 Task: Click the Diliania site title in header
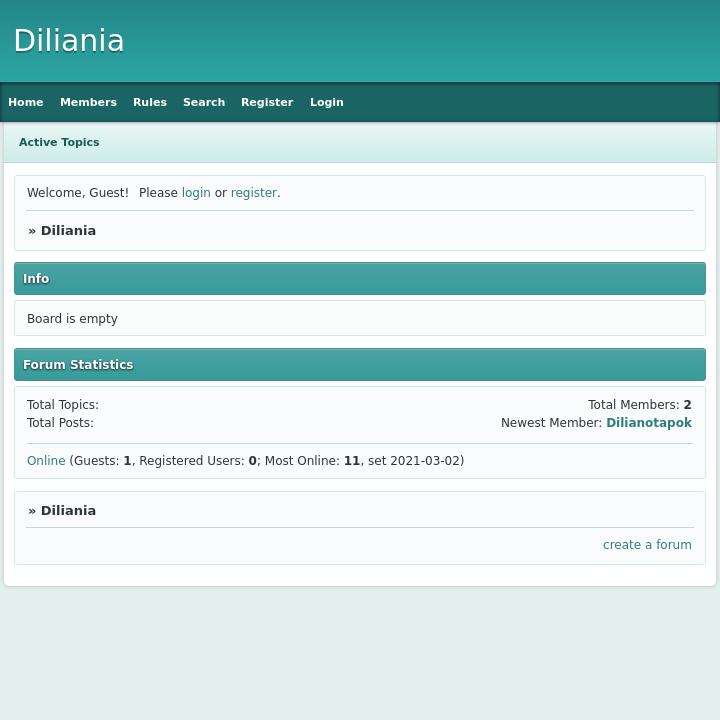(x=69, y=41)
